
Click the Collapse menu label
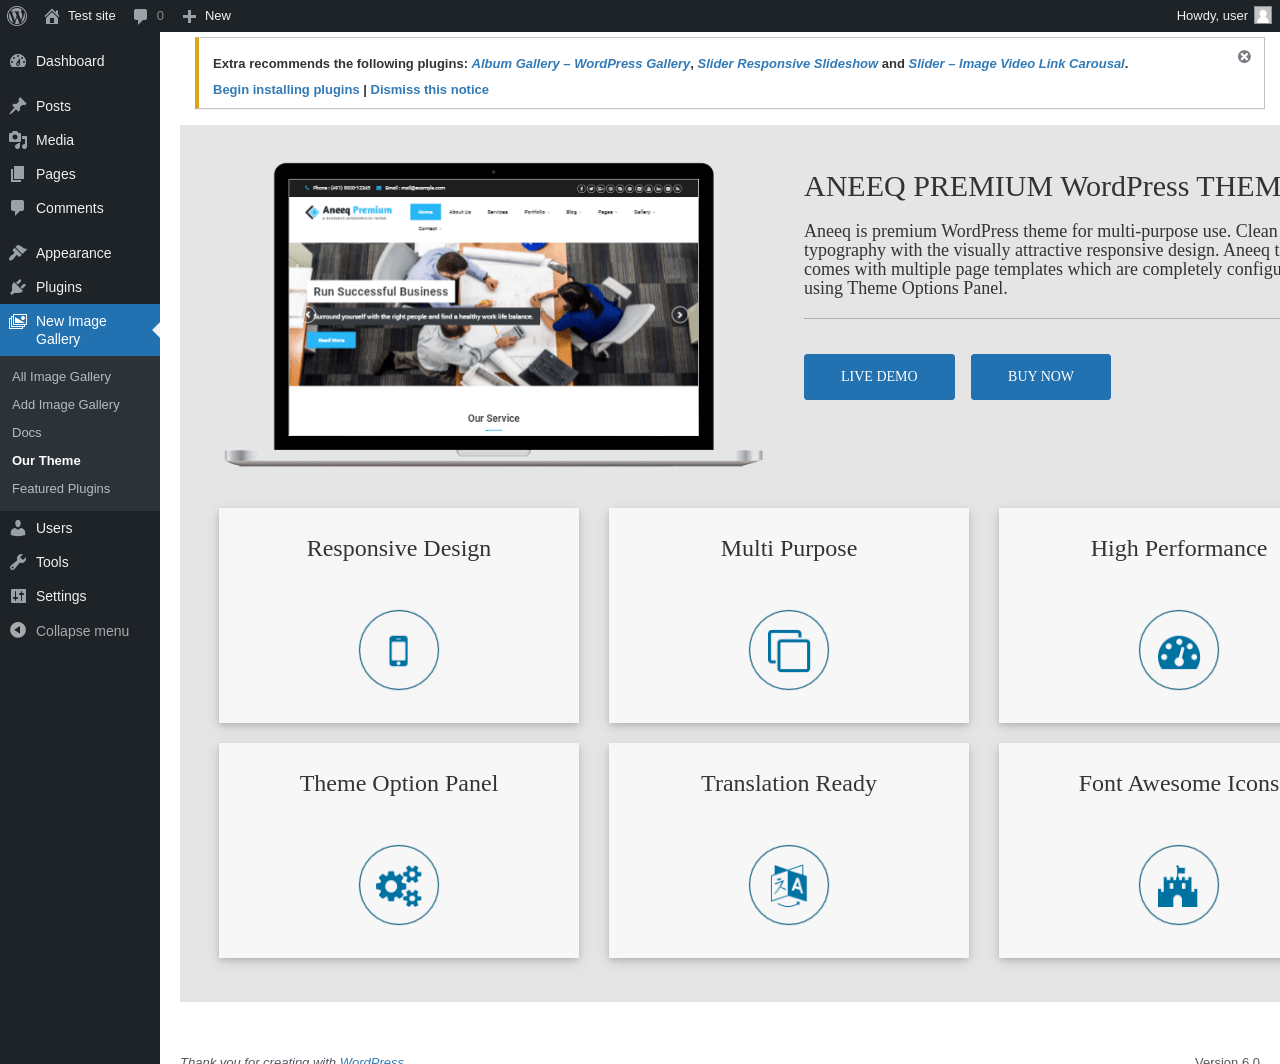[x=82, y=631]
